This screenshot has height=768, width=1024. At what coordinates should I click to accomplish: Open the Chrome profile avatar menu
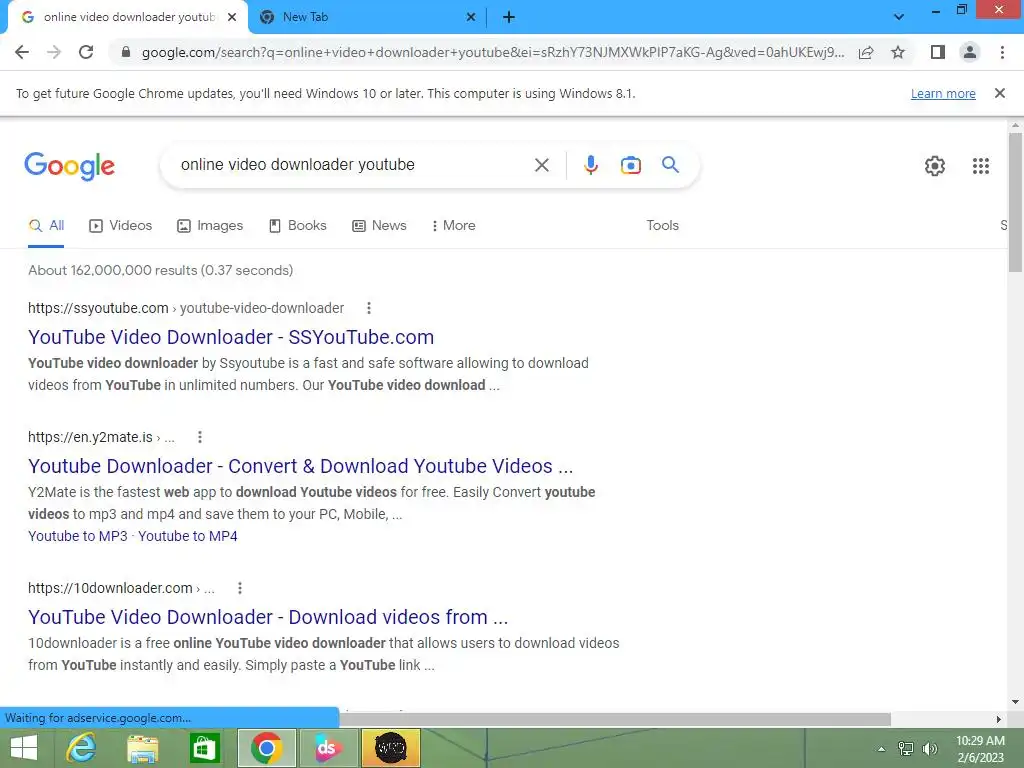pyautogui.click(x=970, y=52)
